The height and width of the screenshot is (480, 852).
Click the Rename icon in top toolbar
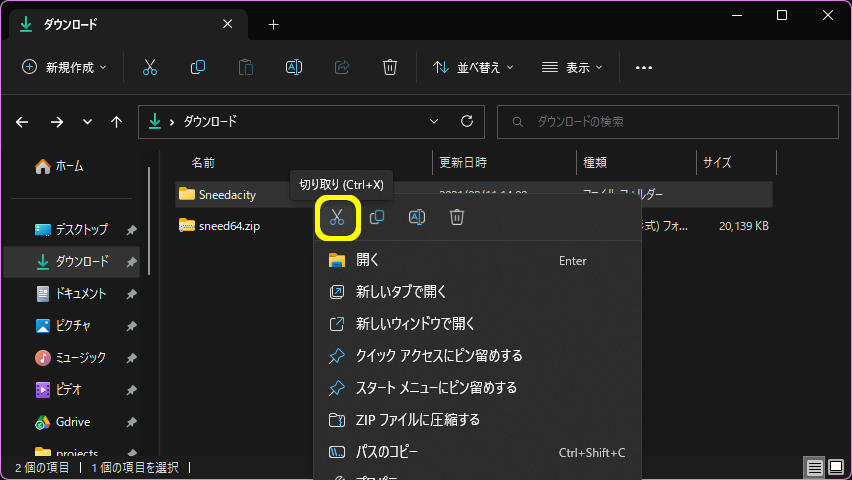(x=294, y=67)
